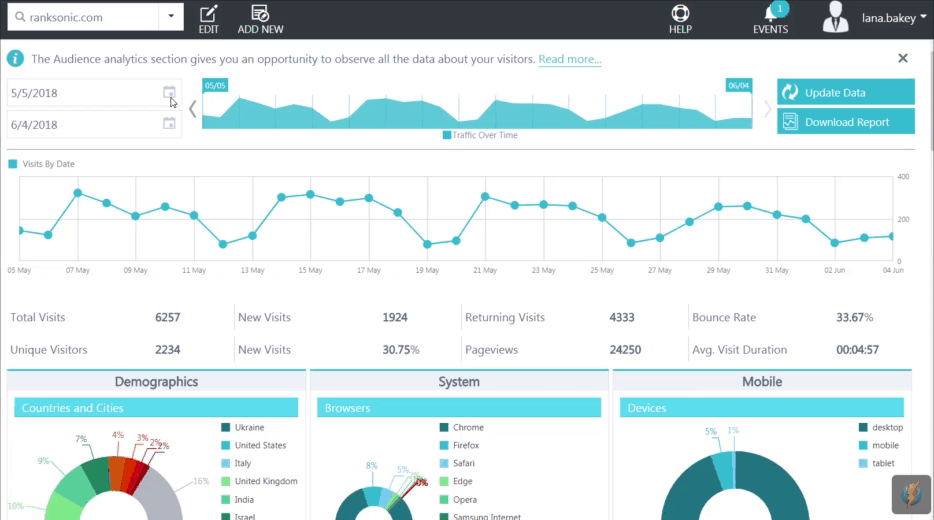Click the 21 May peak data point
The width and height of the screenshot is (934, 520).
pos(485,196)
